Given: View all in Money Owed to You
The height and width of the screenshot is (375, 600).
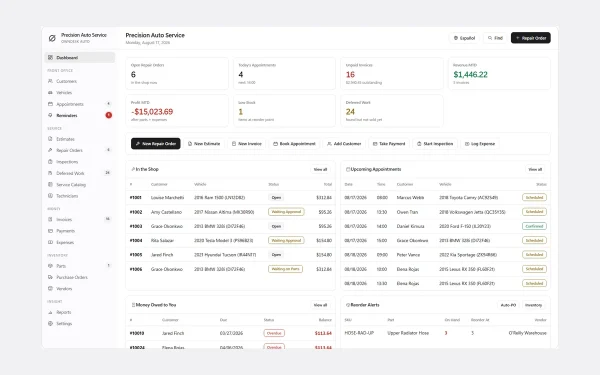Looking at the screenshot, I should 320,305.
